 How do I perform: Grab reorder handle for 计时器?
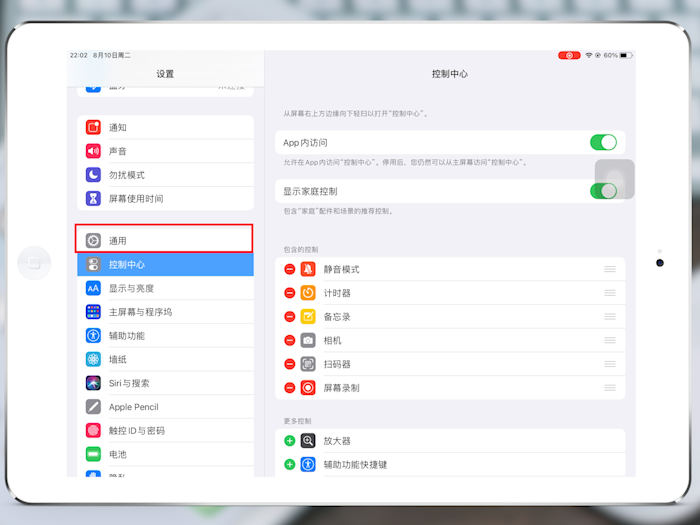[610, 293]
